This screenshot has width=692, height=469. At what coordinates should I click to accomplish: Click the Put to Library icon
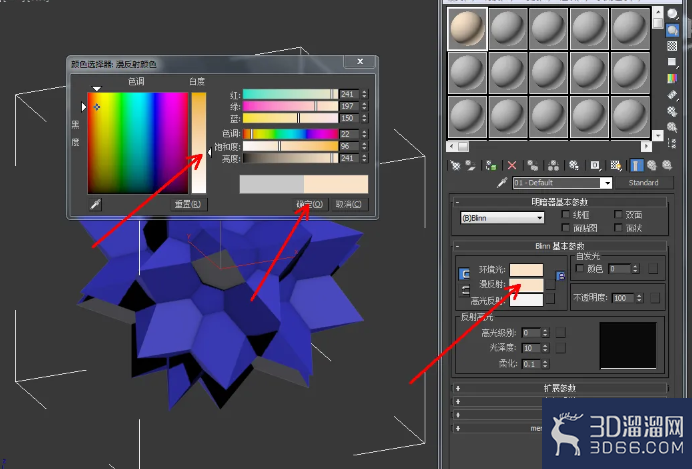(x=574, y=165)
